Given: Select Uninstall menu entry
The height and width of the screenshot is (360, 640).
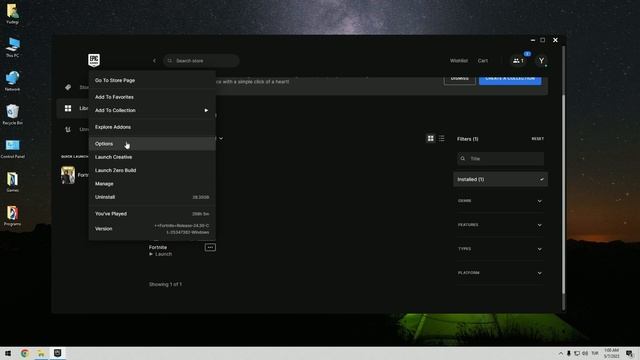Looking at the screenshot, I should point(152,197).
